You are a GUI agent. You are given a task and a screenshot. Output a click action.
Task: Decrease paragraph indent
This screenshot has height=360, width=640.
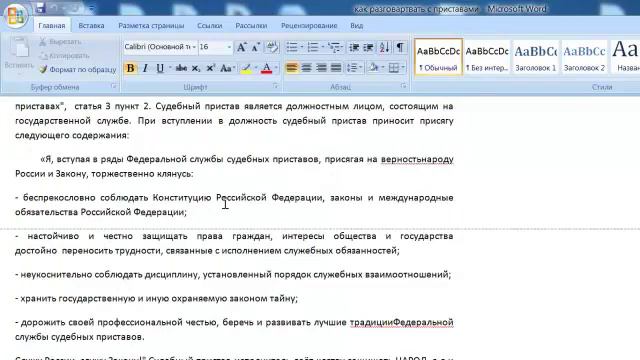354,47
